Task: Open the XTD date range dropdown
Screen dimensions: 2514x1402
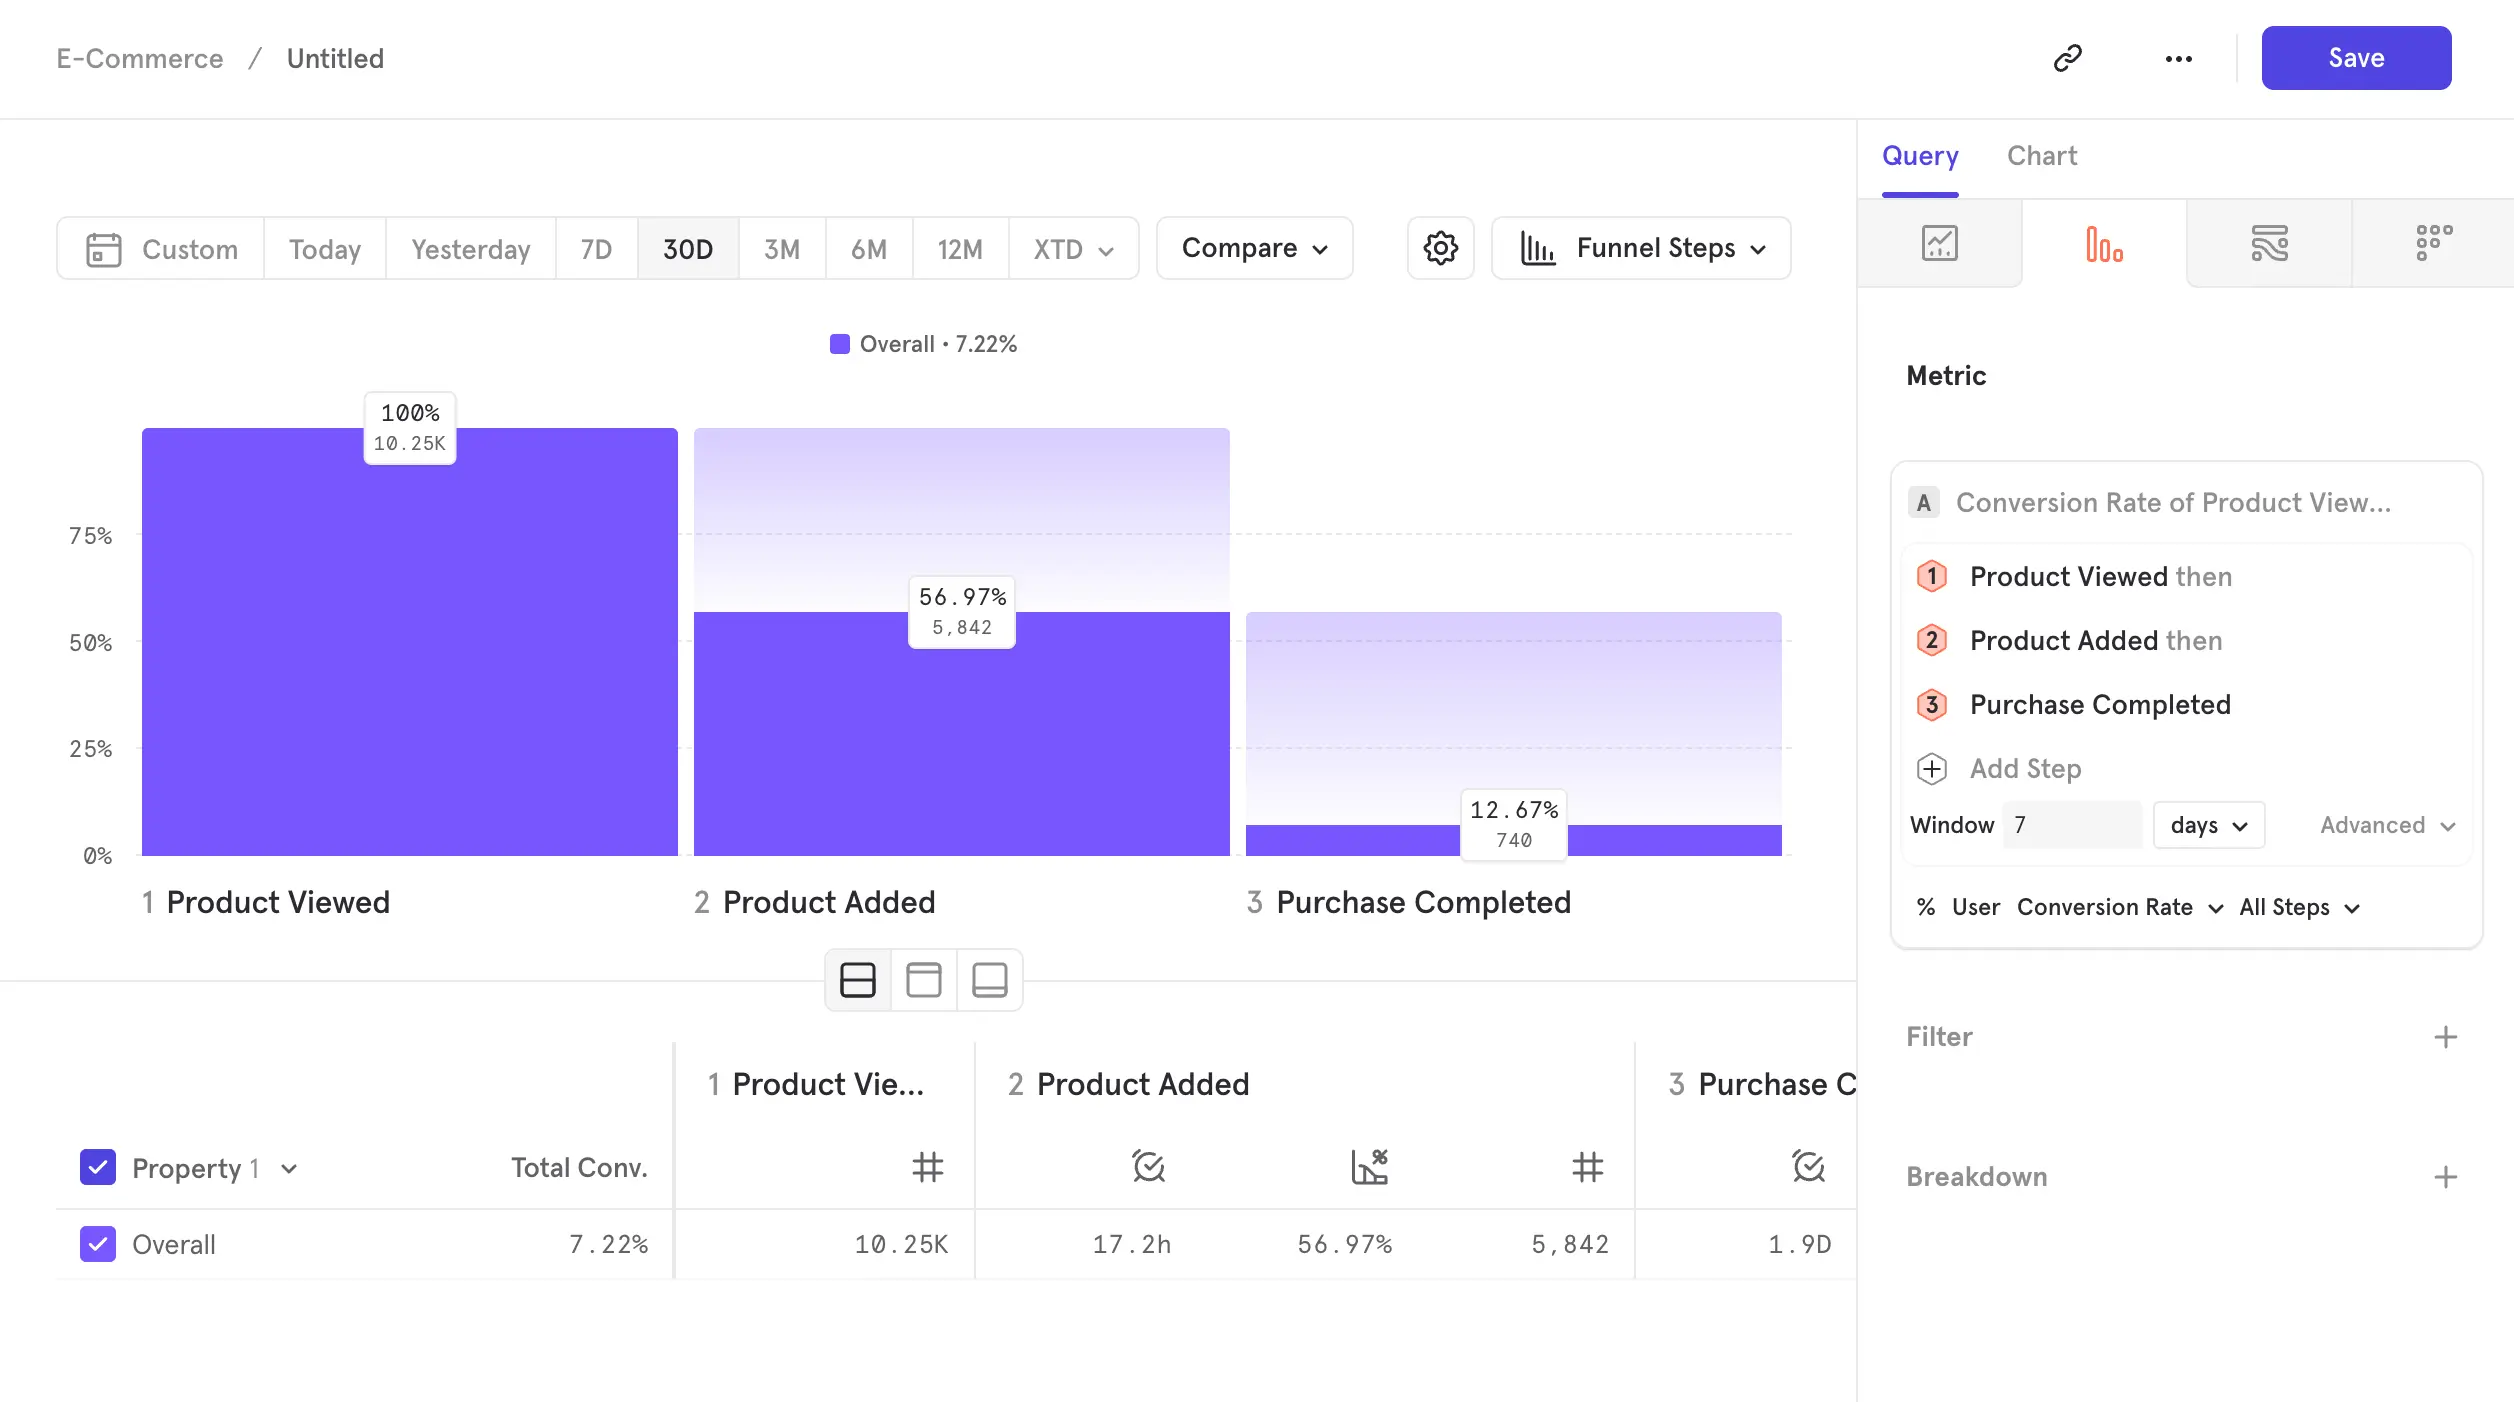Action: pos(1073,248)
